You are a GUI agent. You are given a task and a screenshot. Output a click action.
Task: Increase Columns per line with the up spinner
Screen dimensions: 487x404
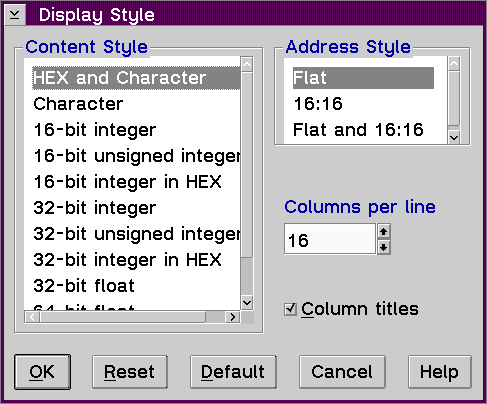[x=384, y=231]
